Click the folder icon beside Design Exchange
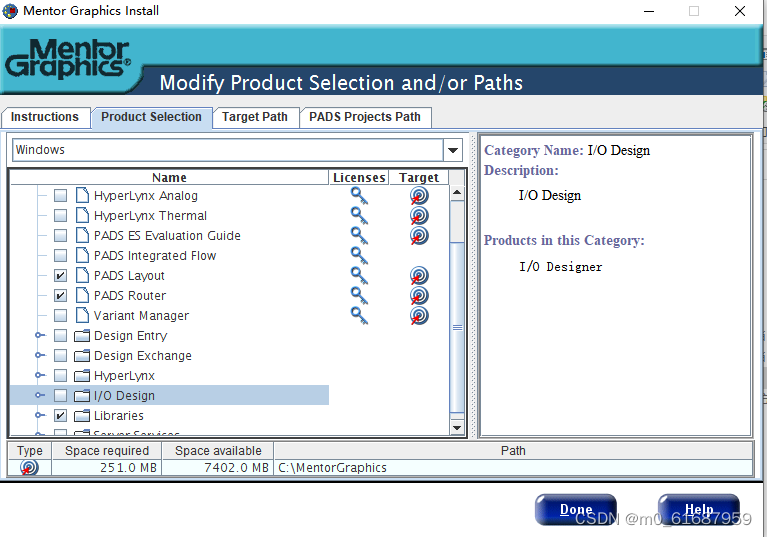This screenshot has width=767, height=537. [82, 356]
